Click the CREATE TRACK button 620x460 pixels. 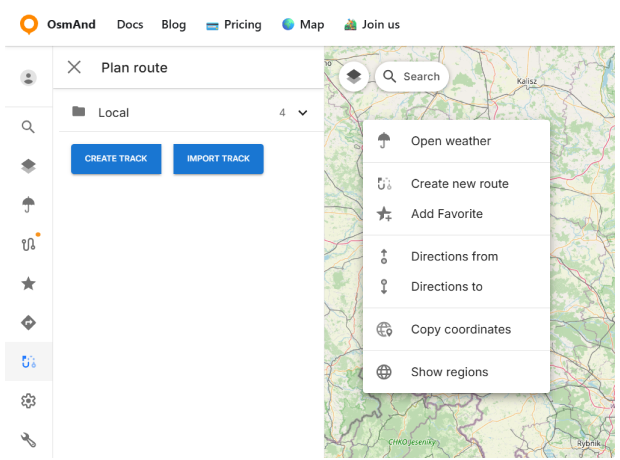(x=116, y=159)
